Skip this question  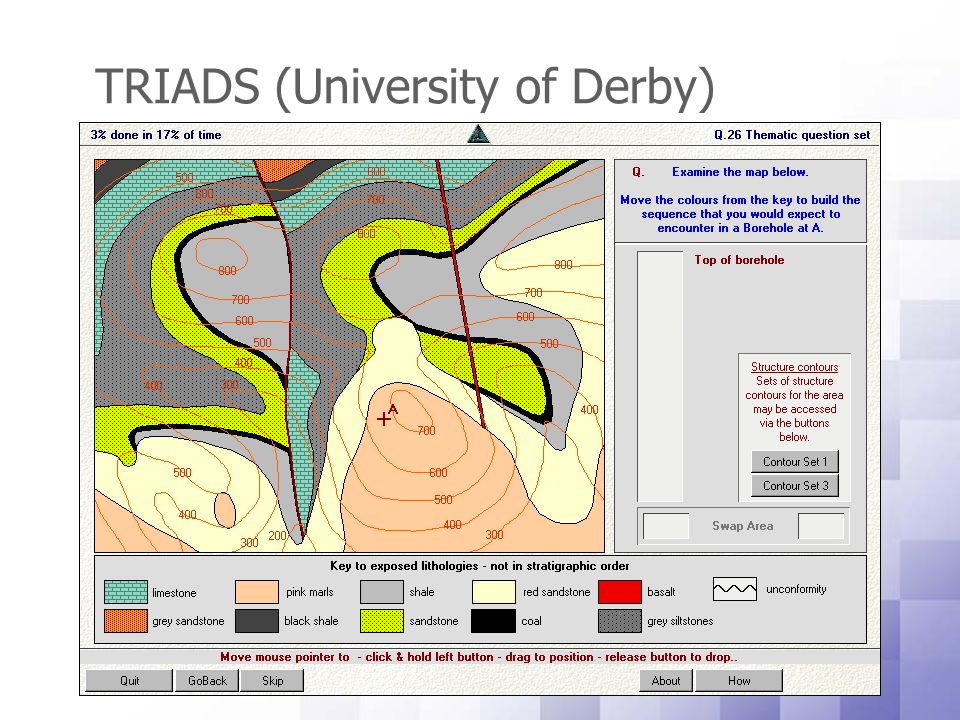click(272, 680)
